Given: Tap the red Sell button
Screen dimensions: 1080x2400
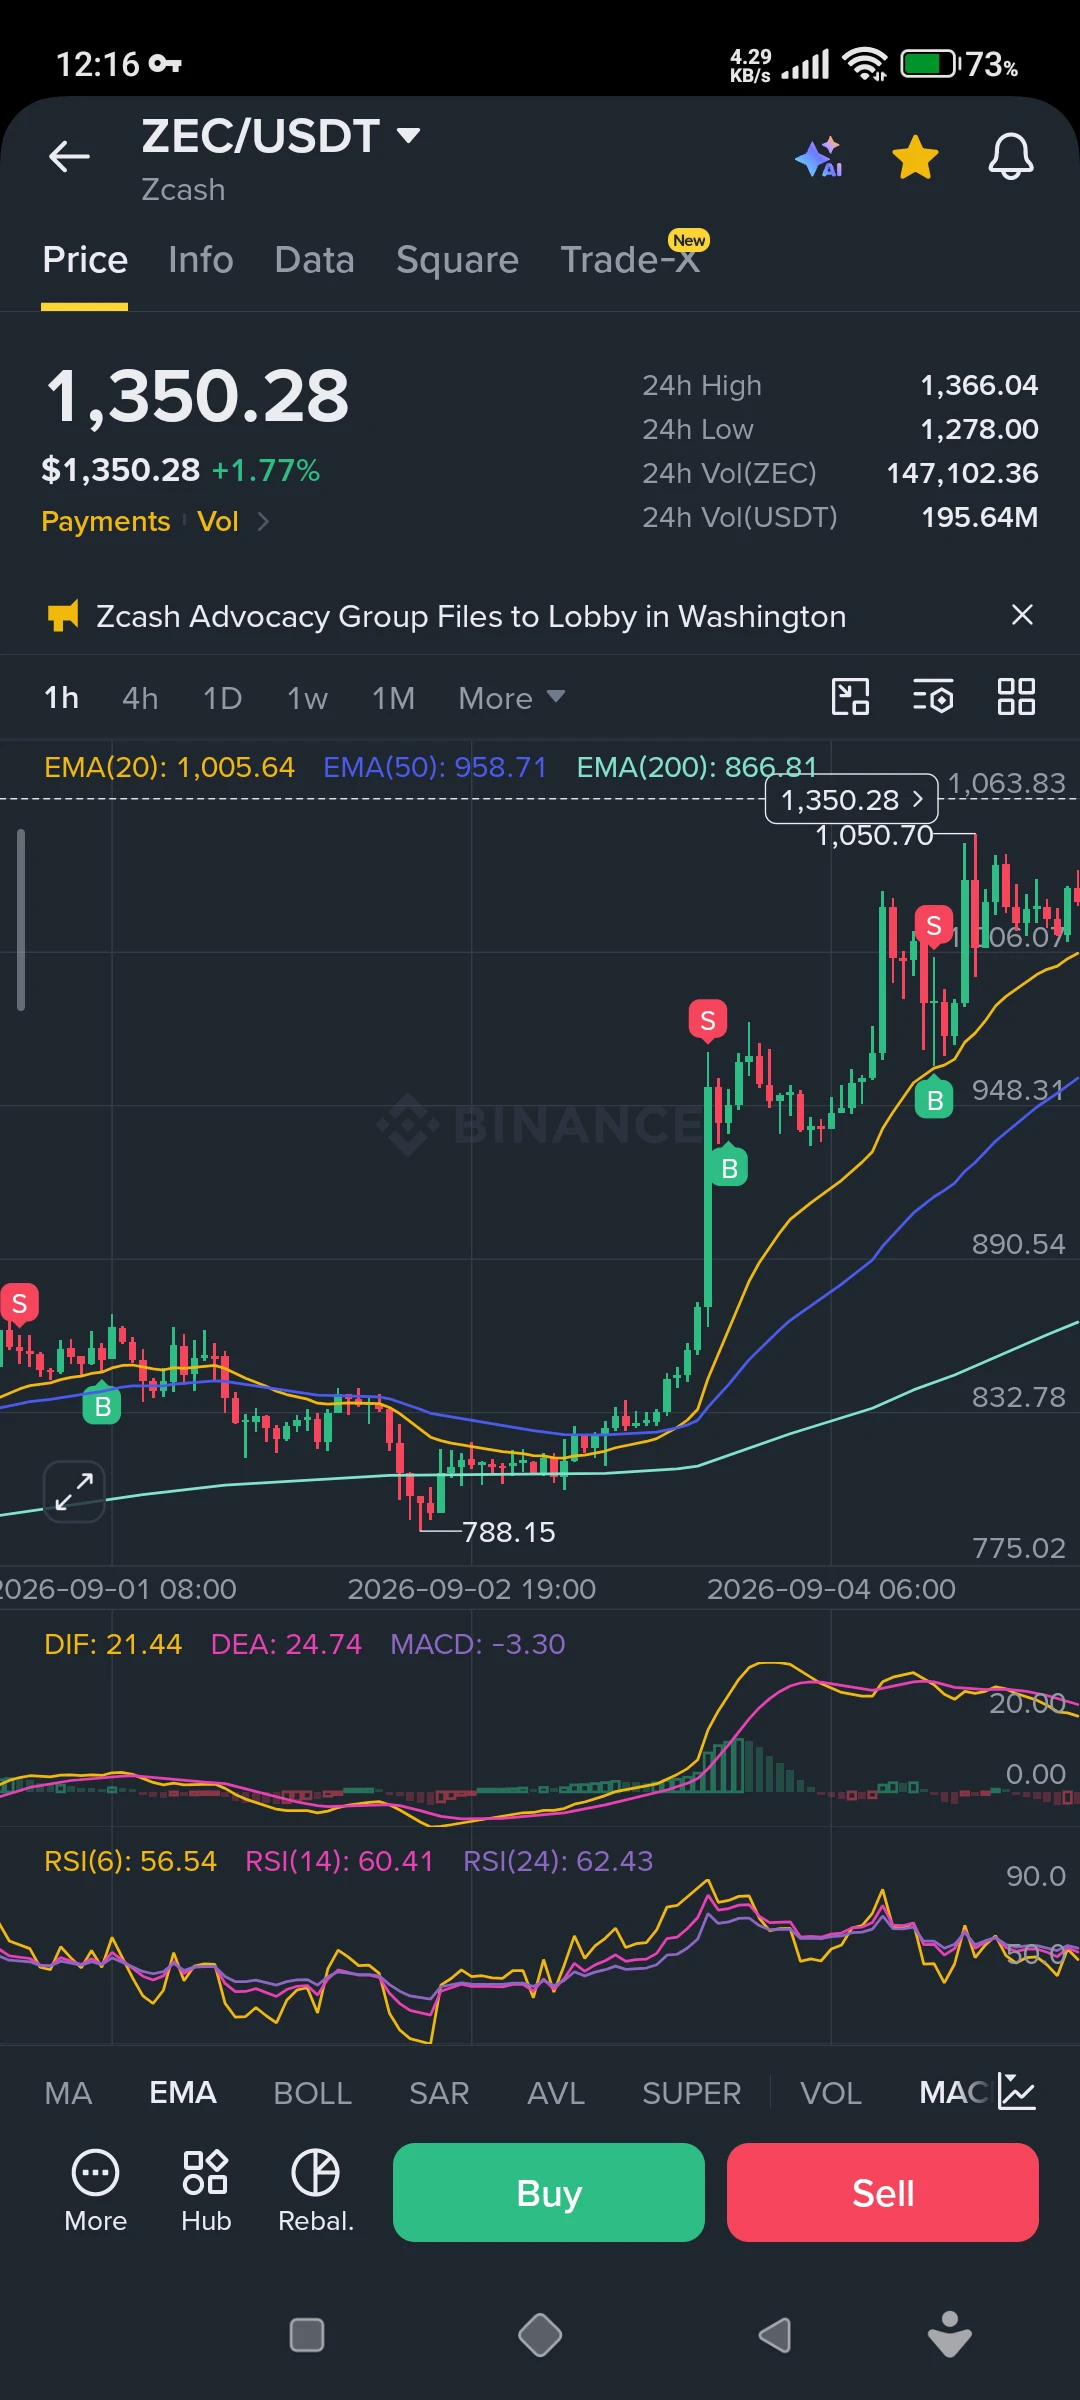Looking at the screenshot, I should (x=883, y=2192).
